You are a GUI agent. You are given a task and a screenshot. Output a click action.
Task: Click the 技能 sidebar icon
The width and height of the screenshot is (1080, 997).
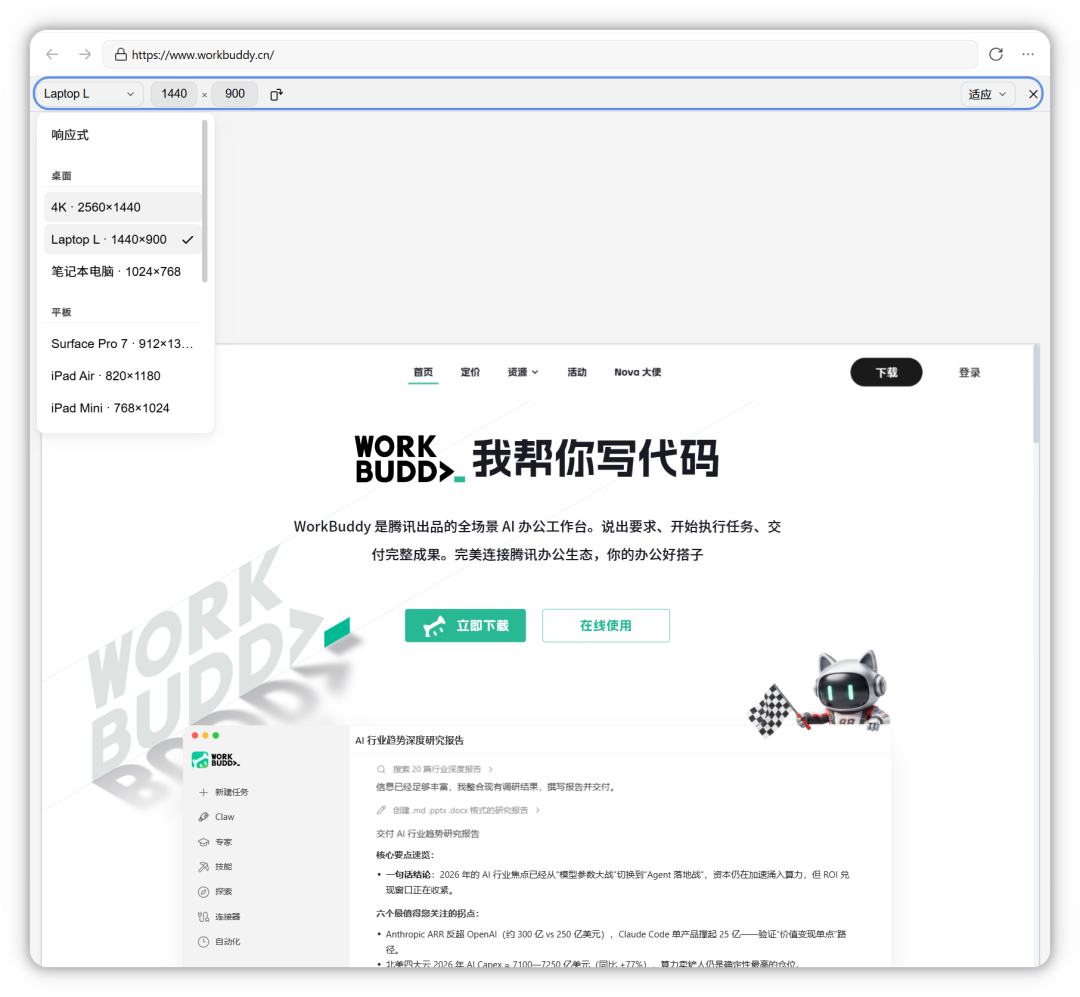click(203, 867)
